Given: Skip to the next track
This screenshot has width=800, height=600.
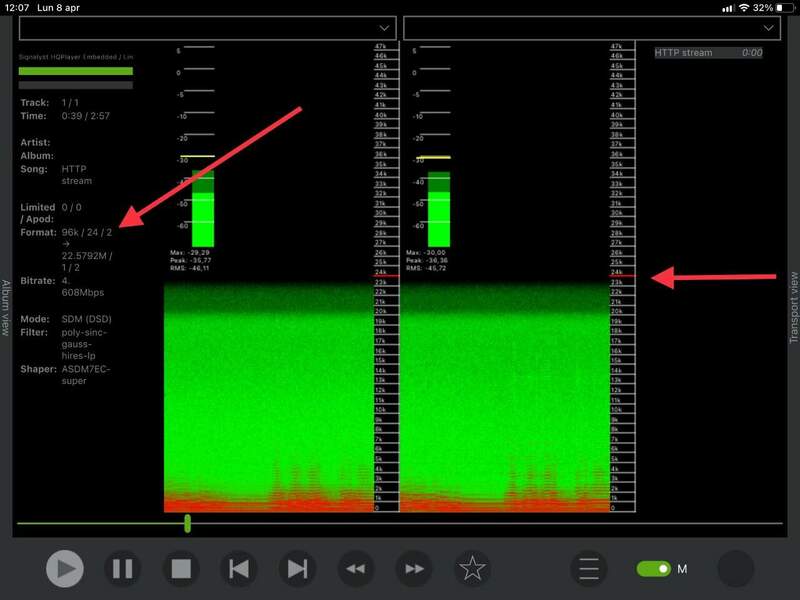Looking at the screenshot, I should point(297,569).
